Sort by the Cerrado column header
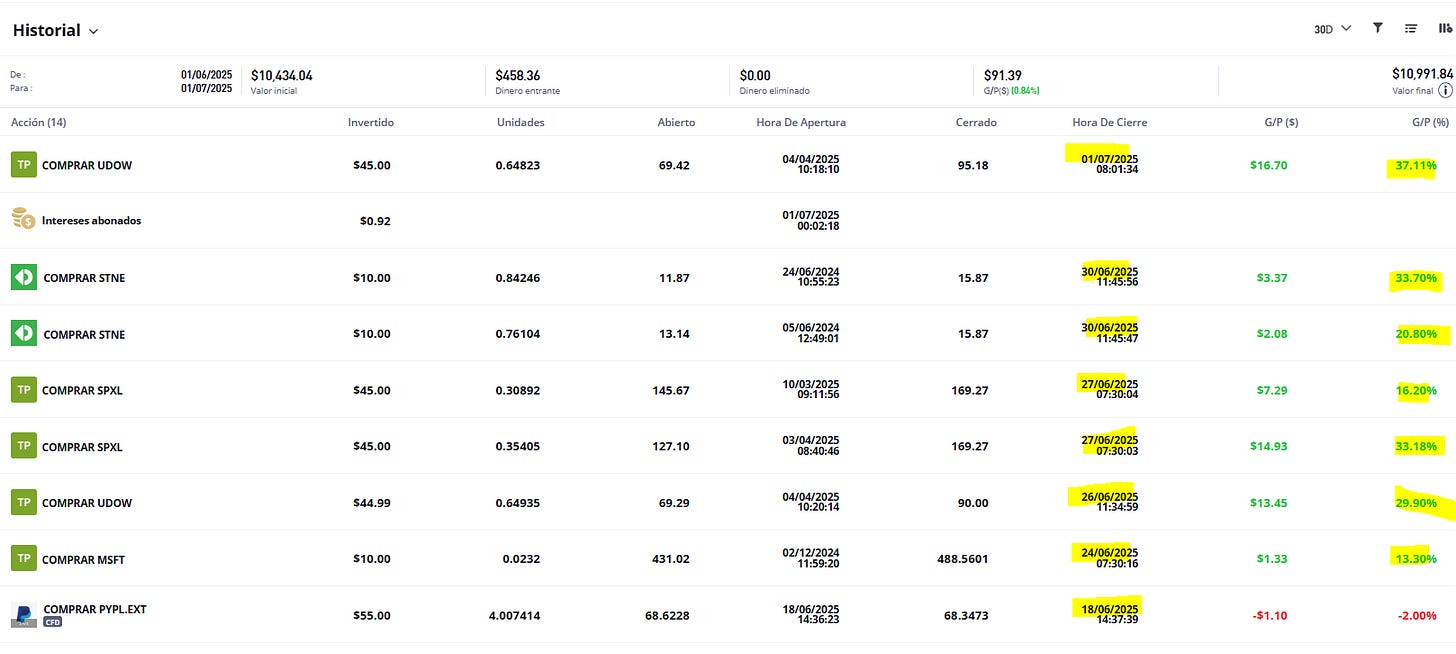The height and width of the screenshot is (654, 1456). click(975, 122)
